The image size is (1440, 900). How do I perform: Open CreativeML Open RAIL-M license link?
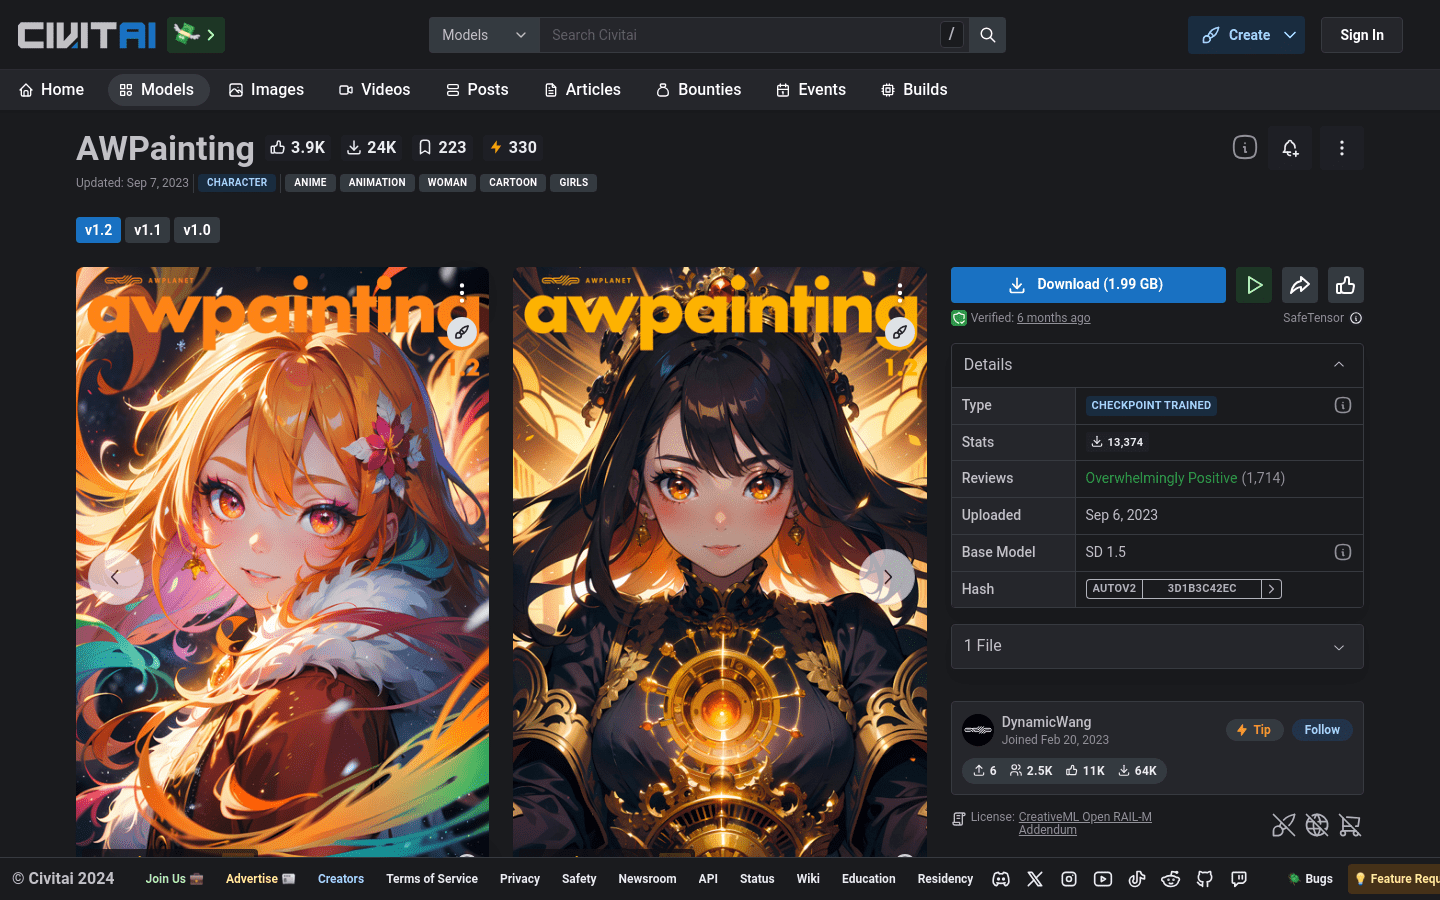point(1085,823)
